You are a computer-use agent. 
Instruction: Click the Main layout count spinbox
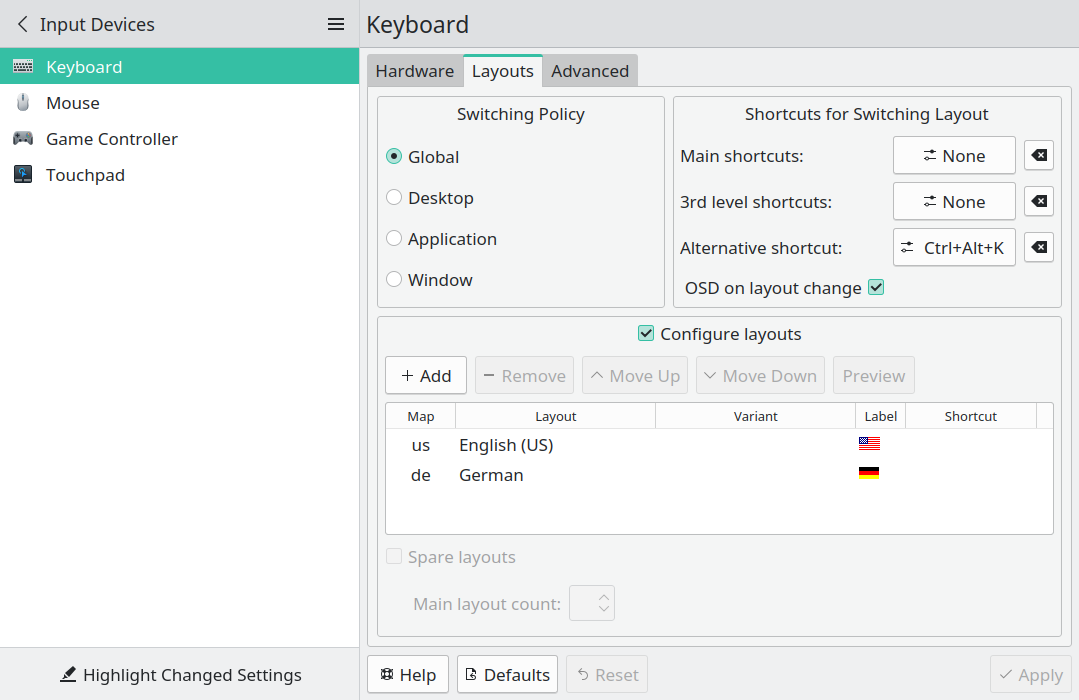tap(592, 604)
